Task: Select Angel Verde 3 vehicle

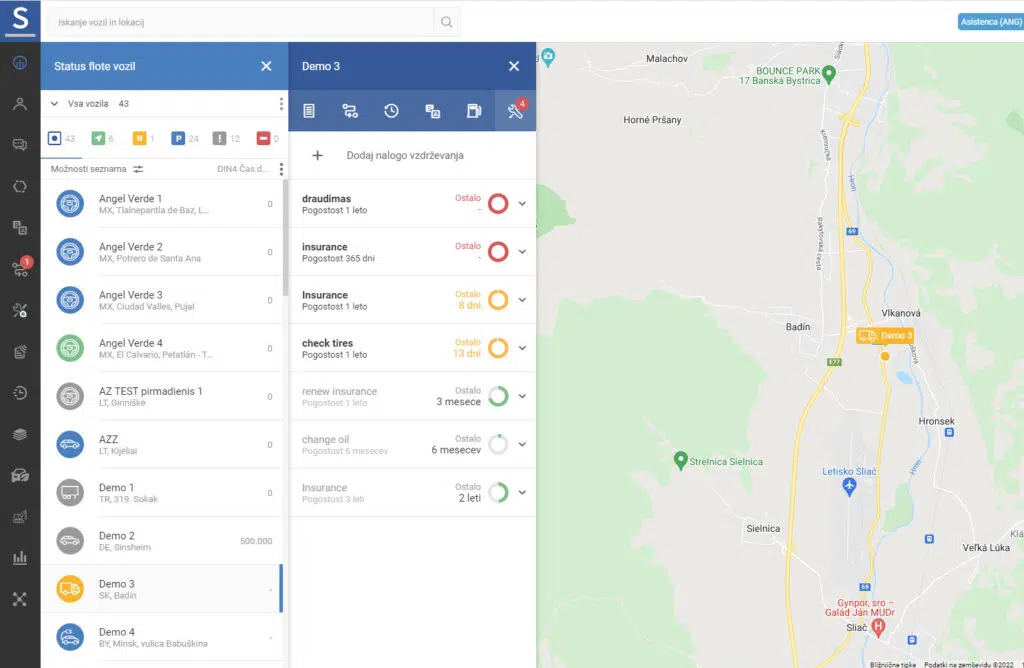Action: point(162,300)
